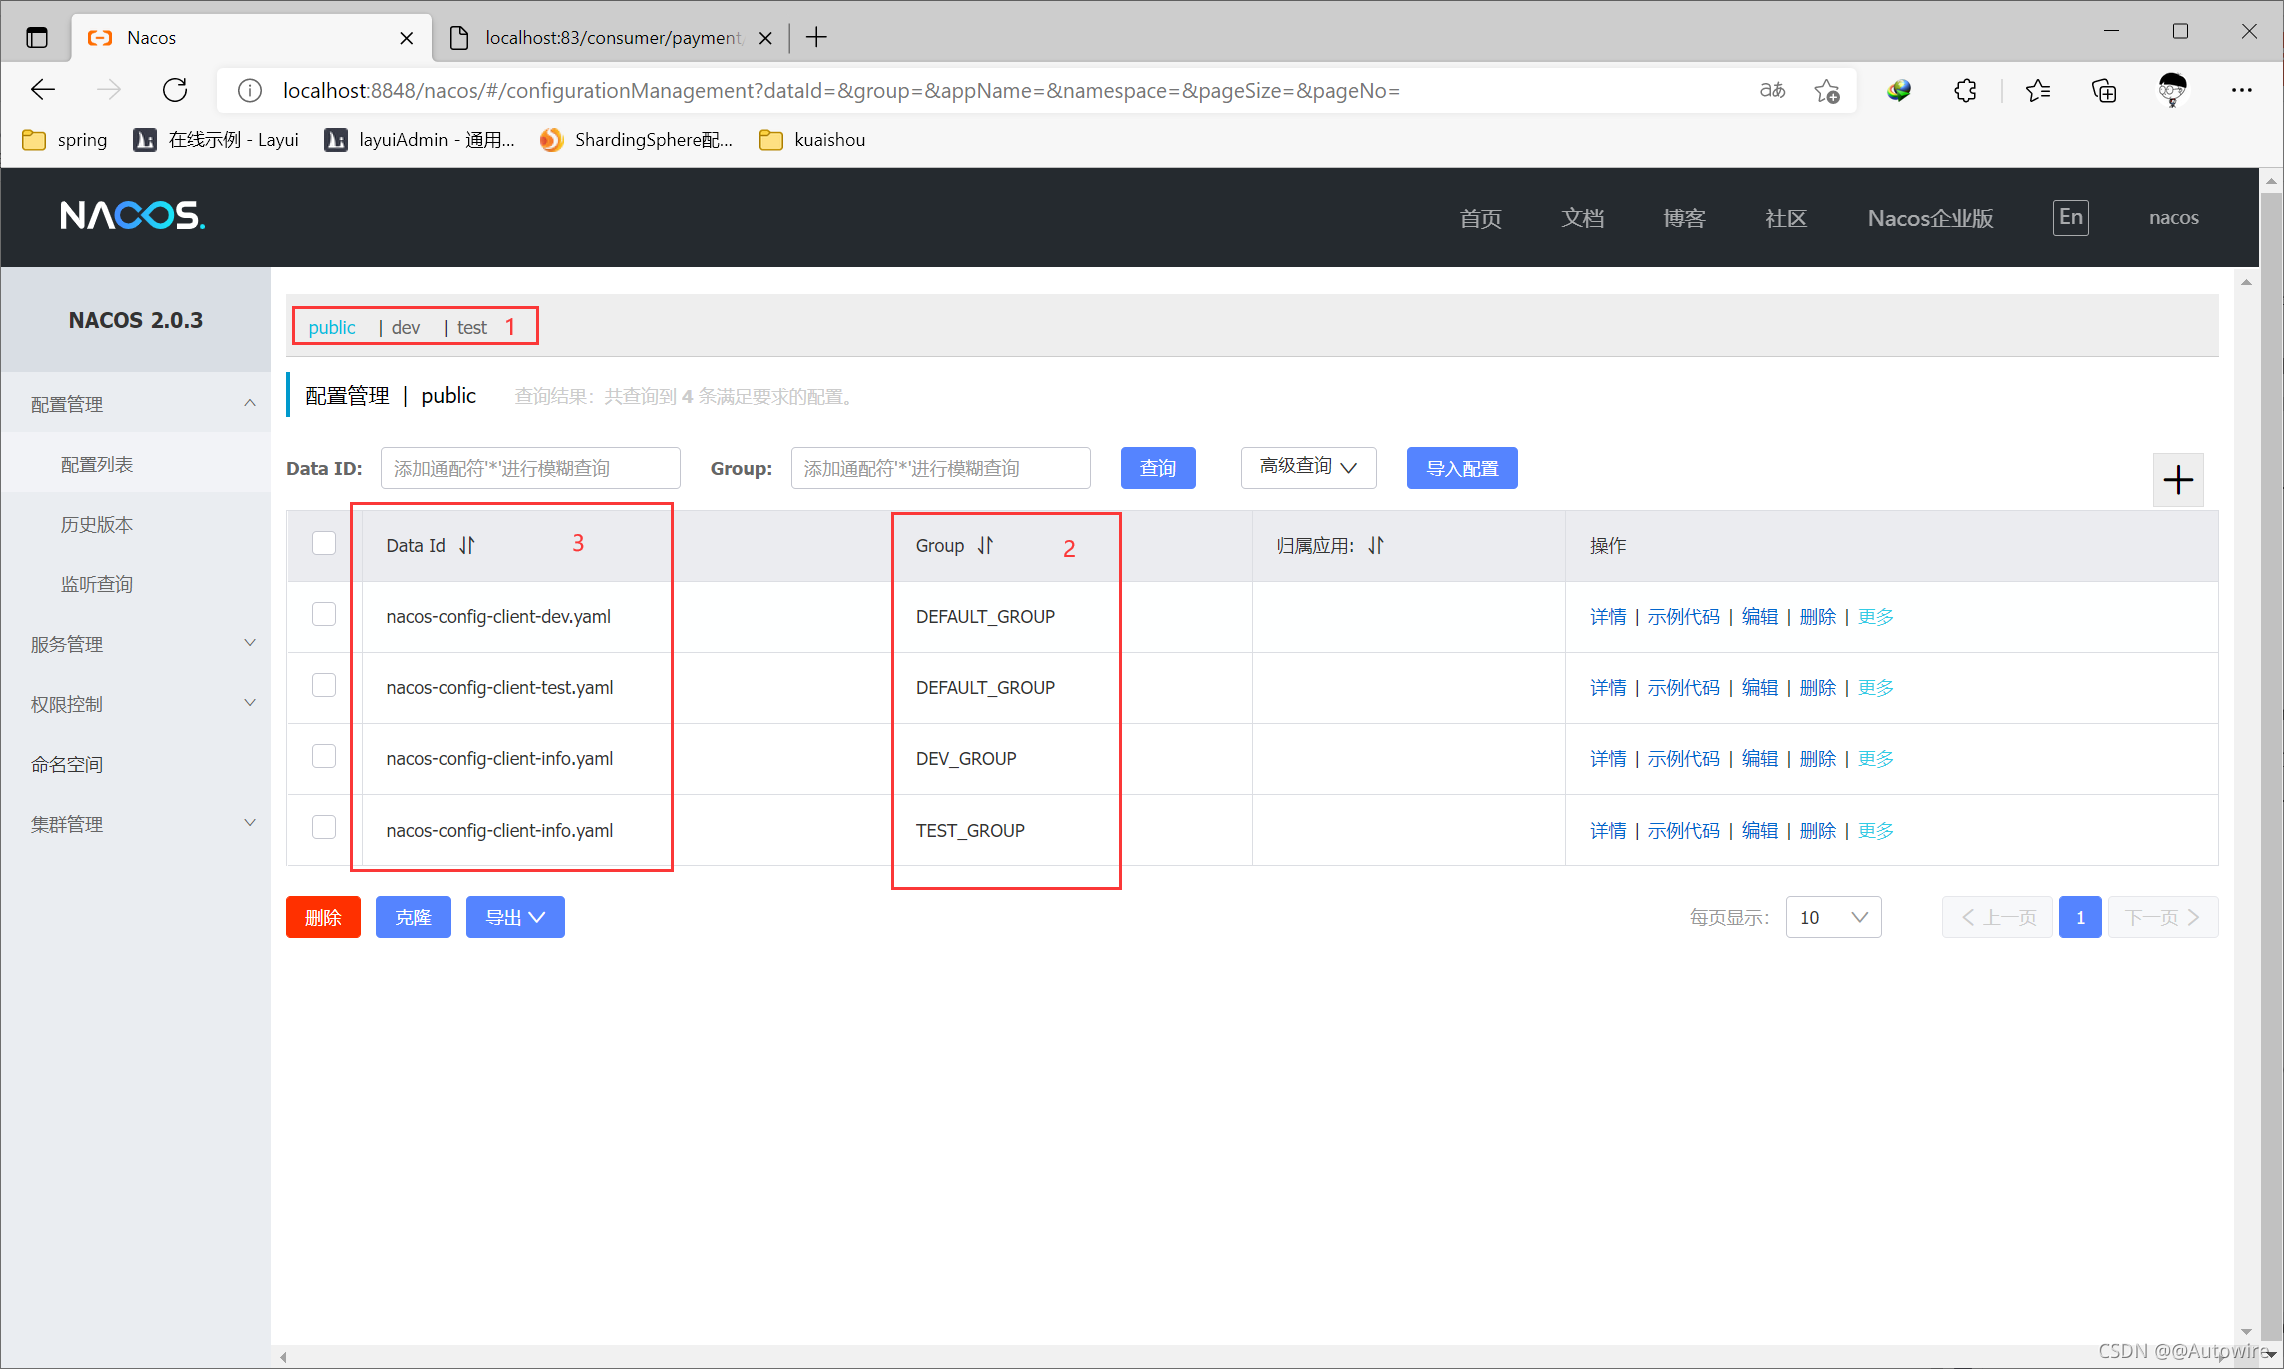Expand the 服务管理 sidebar section

(x=136, y=644)
